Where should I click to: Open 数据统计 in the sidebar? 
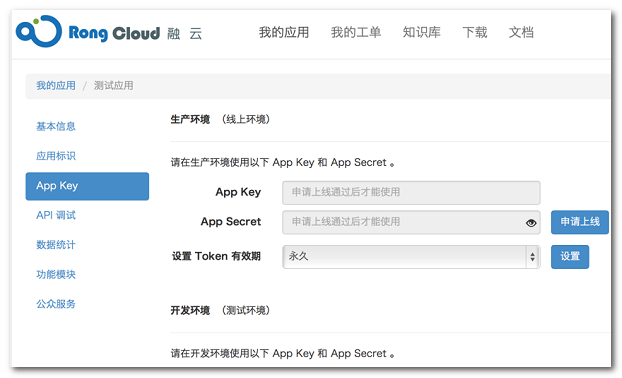tap(56, 245)
